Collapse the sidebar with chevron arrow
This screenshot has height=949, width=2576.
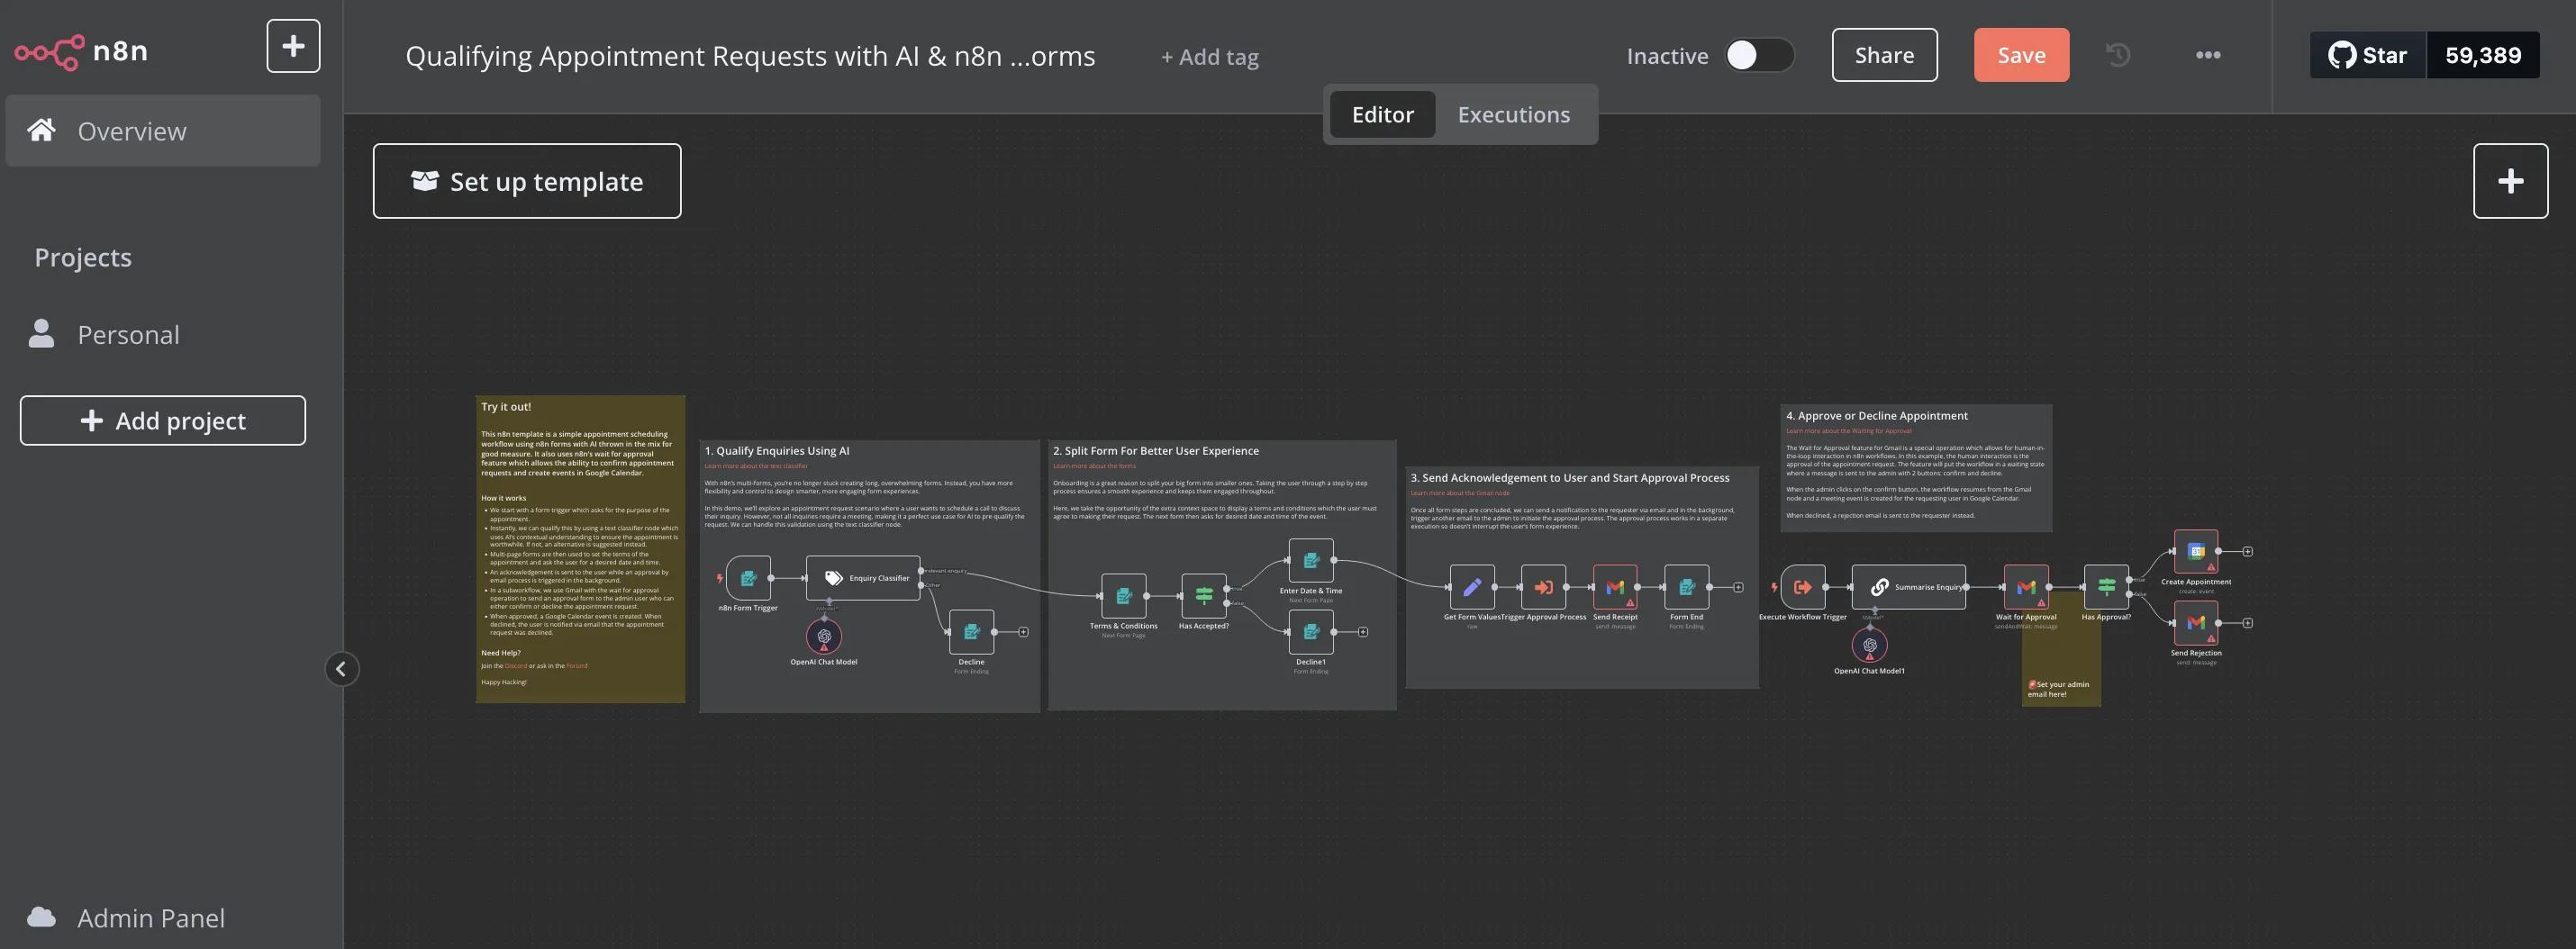[341, 669]
